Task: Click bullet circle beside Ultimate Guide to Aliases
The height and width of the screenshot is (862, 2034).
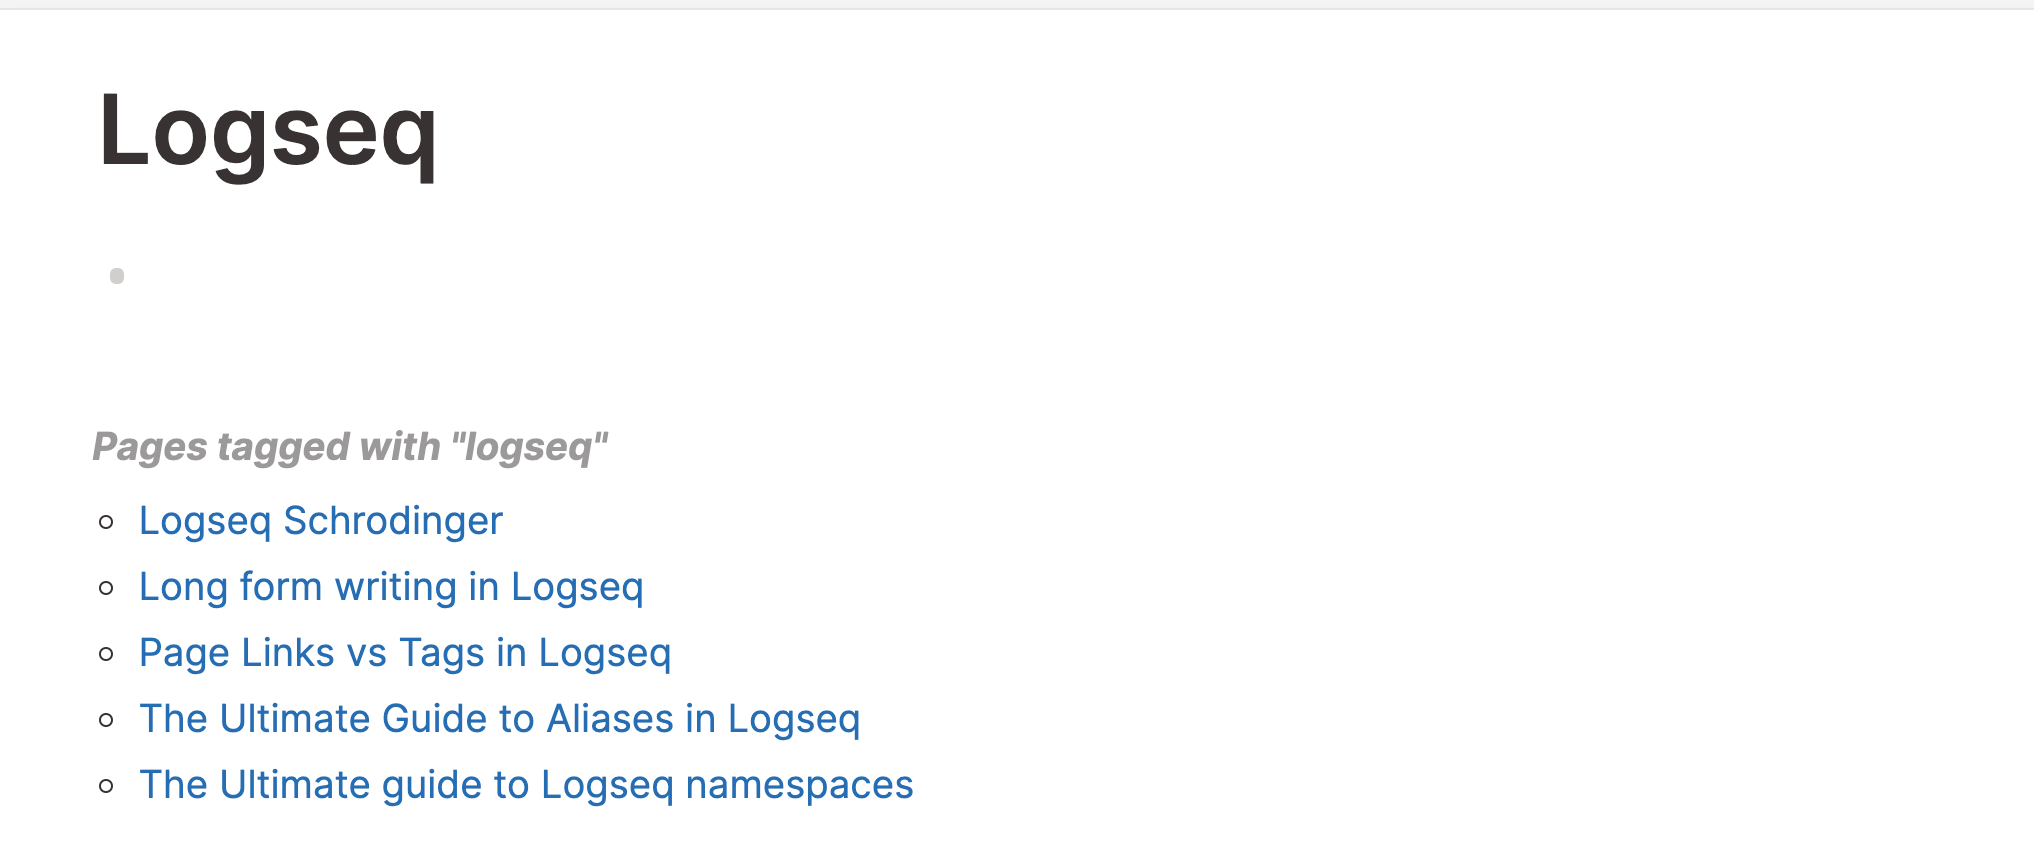Action: [107, 720]
